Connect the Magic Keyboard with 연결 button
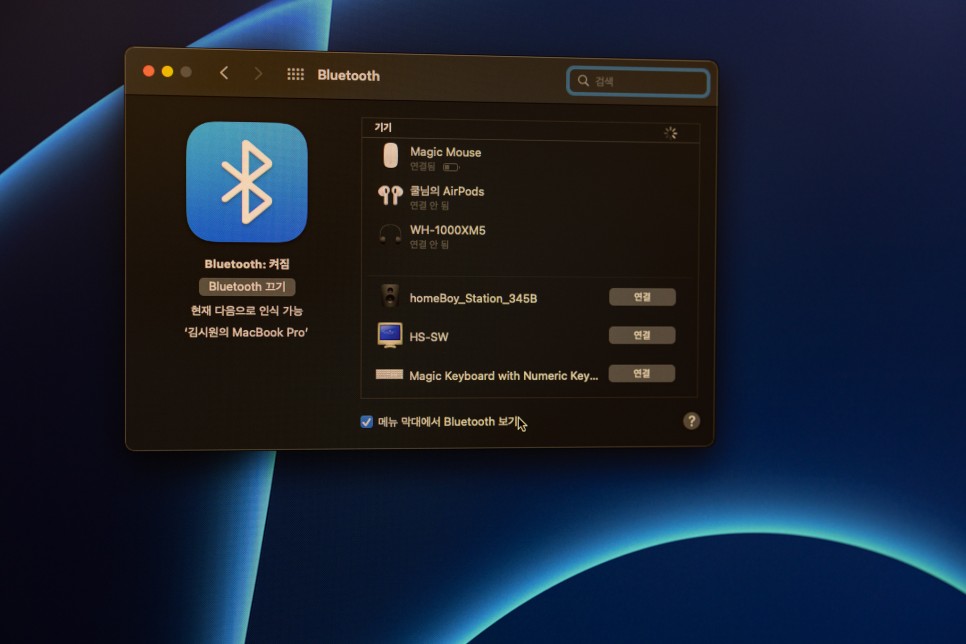The width and height of the screenshot is (966, 644). [641, 373]
